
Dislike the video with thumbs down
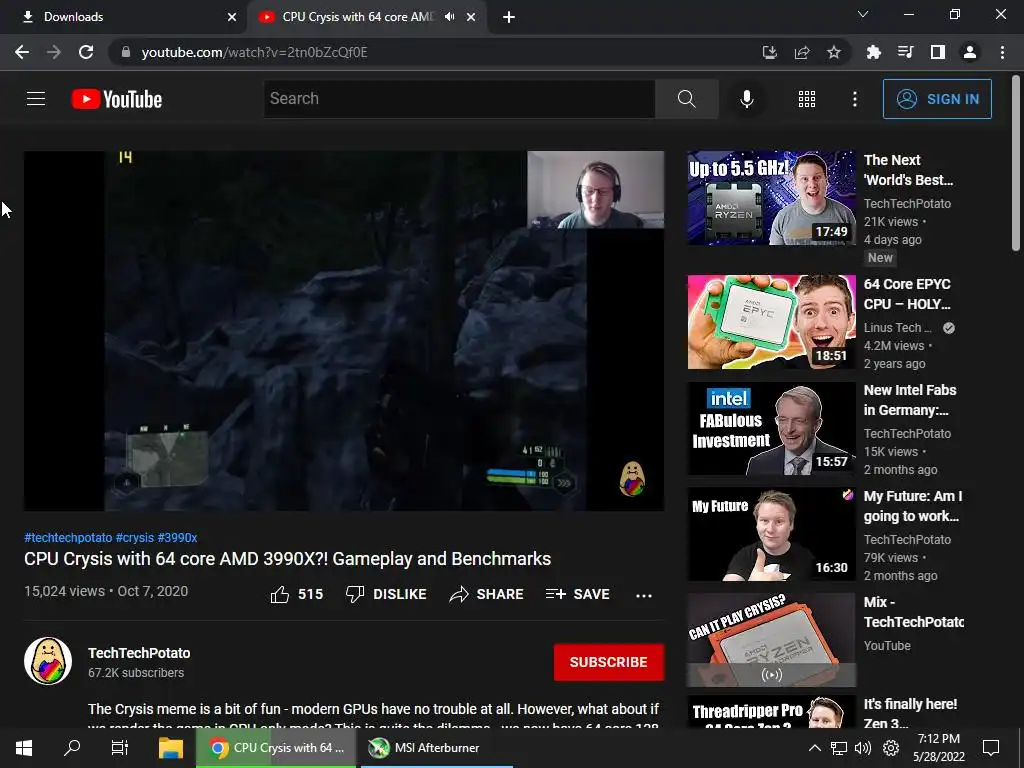(x=386, y=594)
